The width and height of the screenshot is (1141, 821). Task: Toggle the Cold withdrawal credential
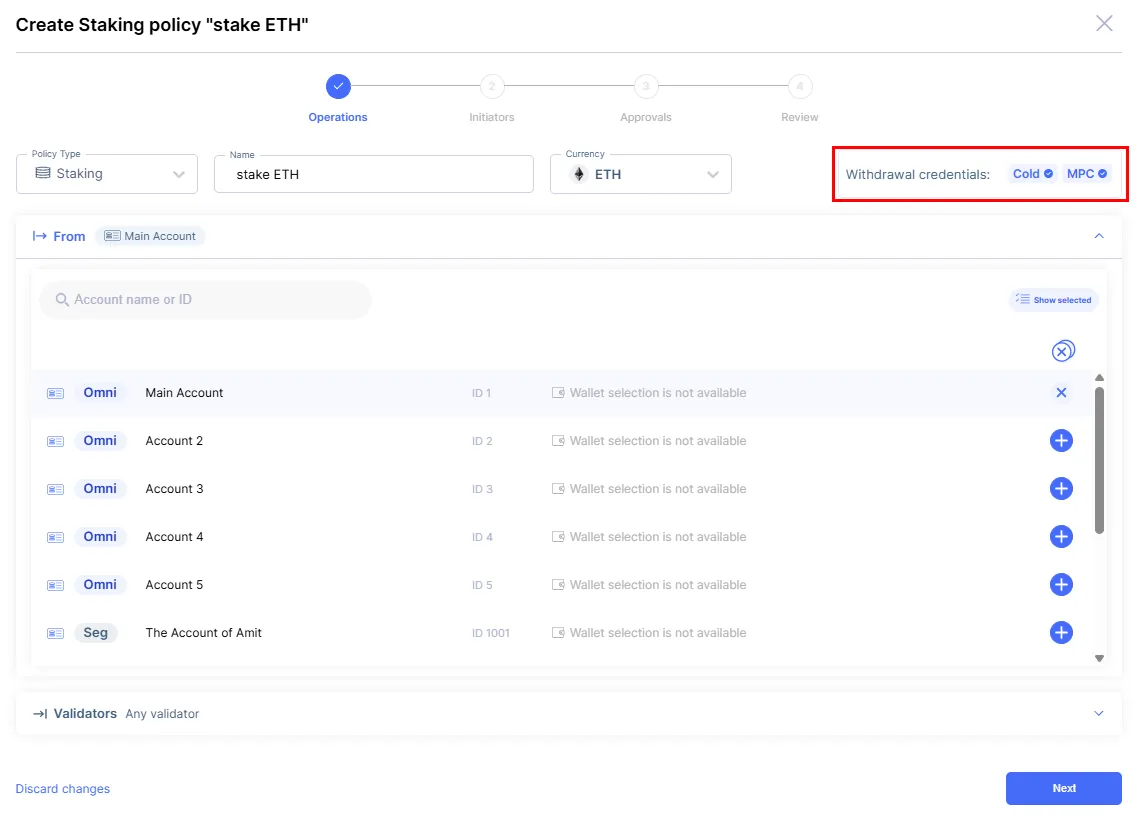pyautogui.click(x=1033, y=173)
